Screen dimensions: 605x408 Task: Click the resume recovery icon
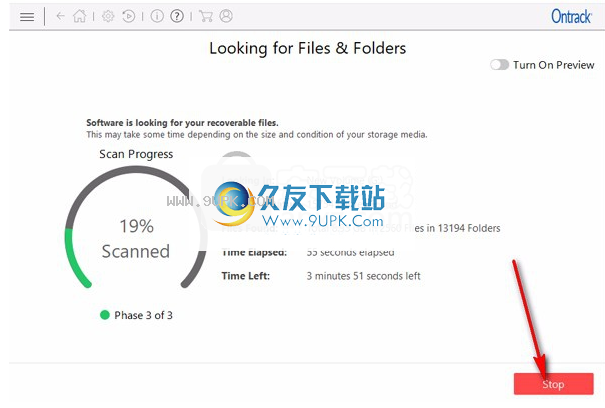tap(128, 16)
